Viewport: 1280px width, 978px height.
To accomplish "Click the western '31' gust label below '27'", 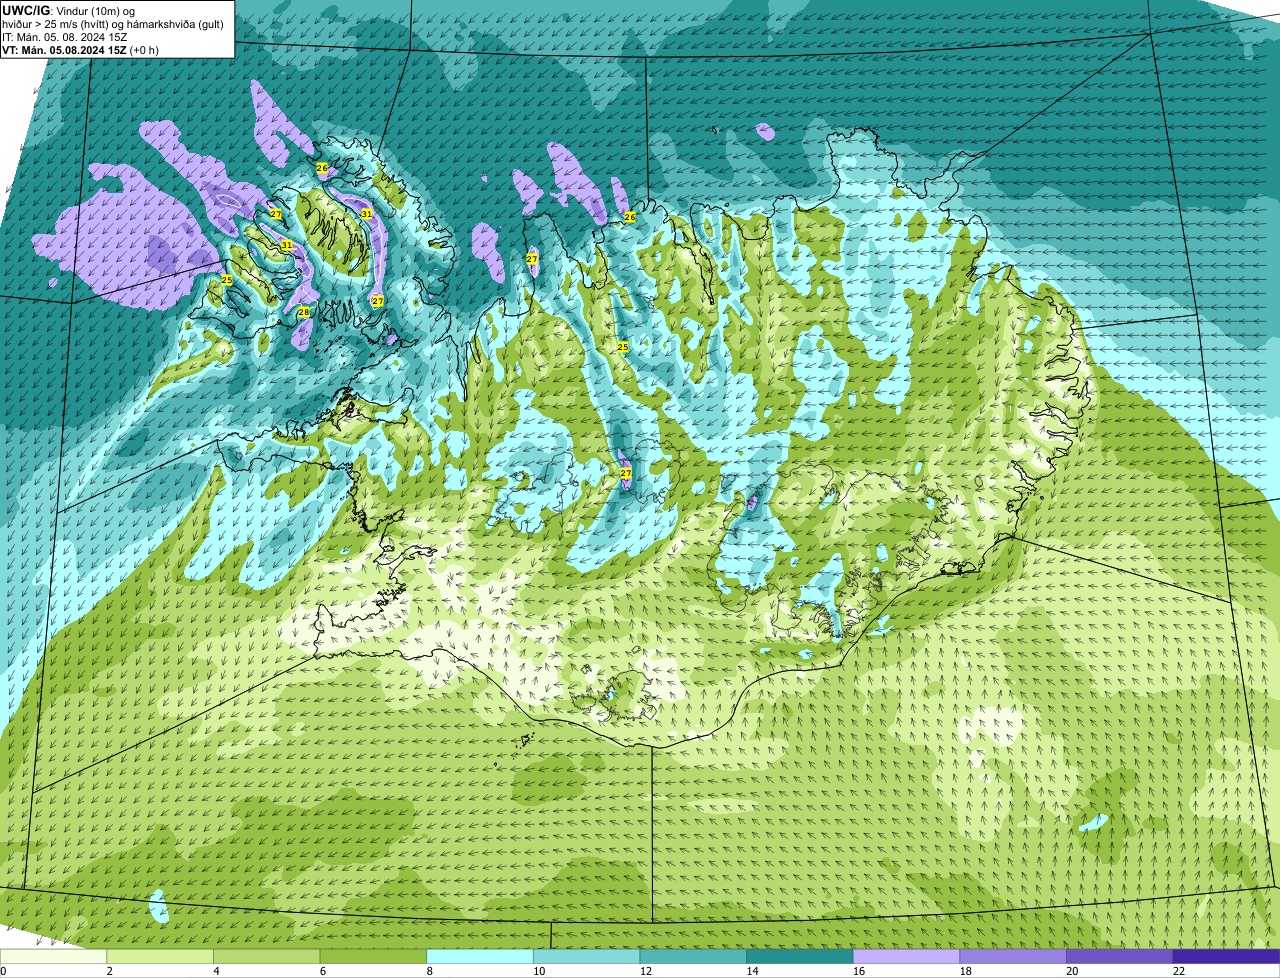I will coord(287,245).
